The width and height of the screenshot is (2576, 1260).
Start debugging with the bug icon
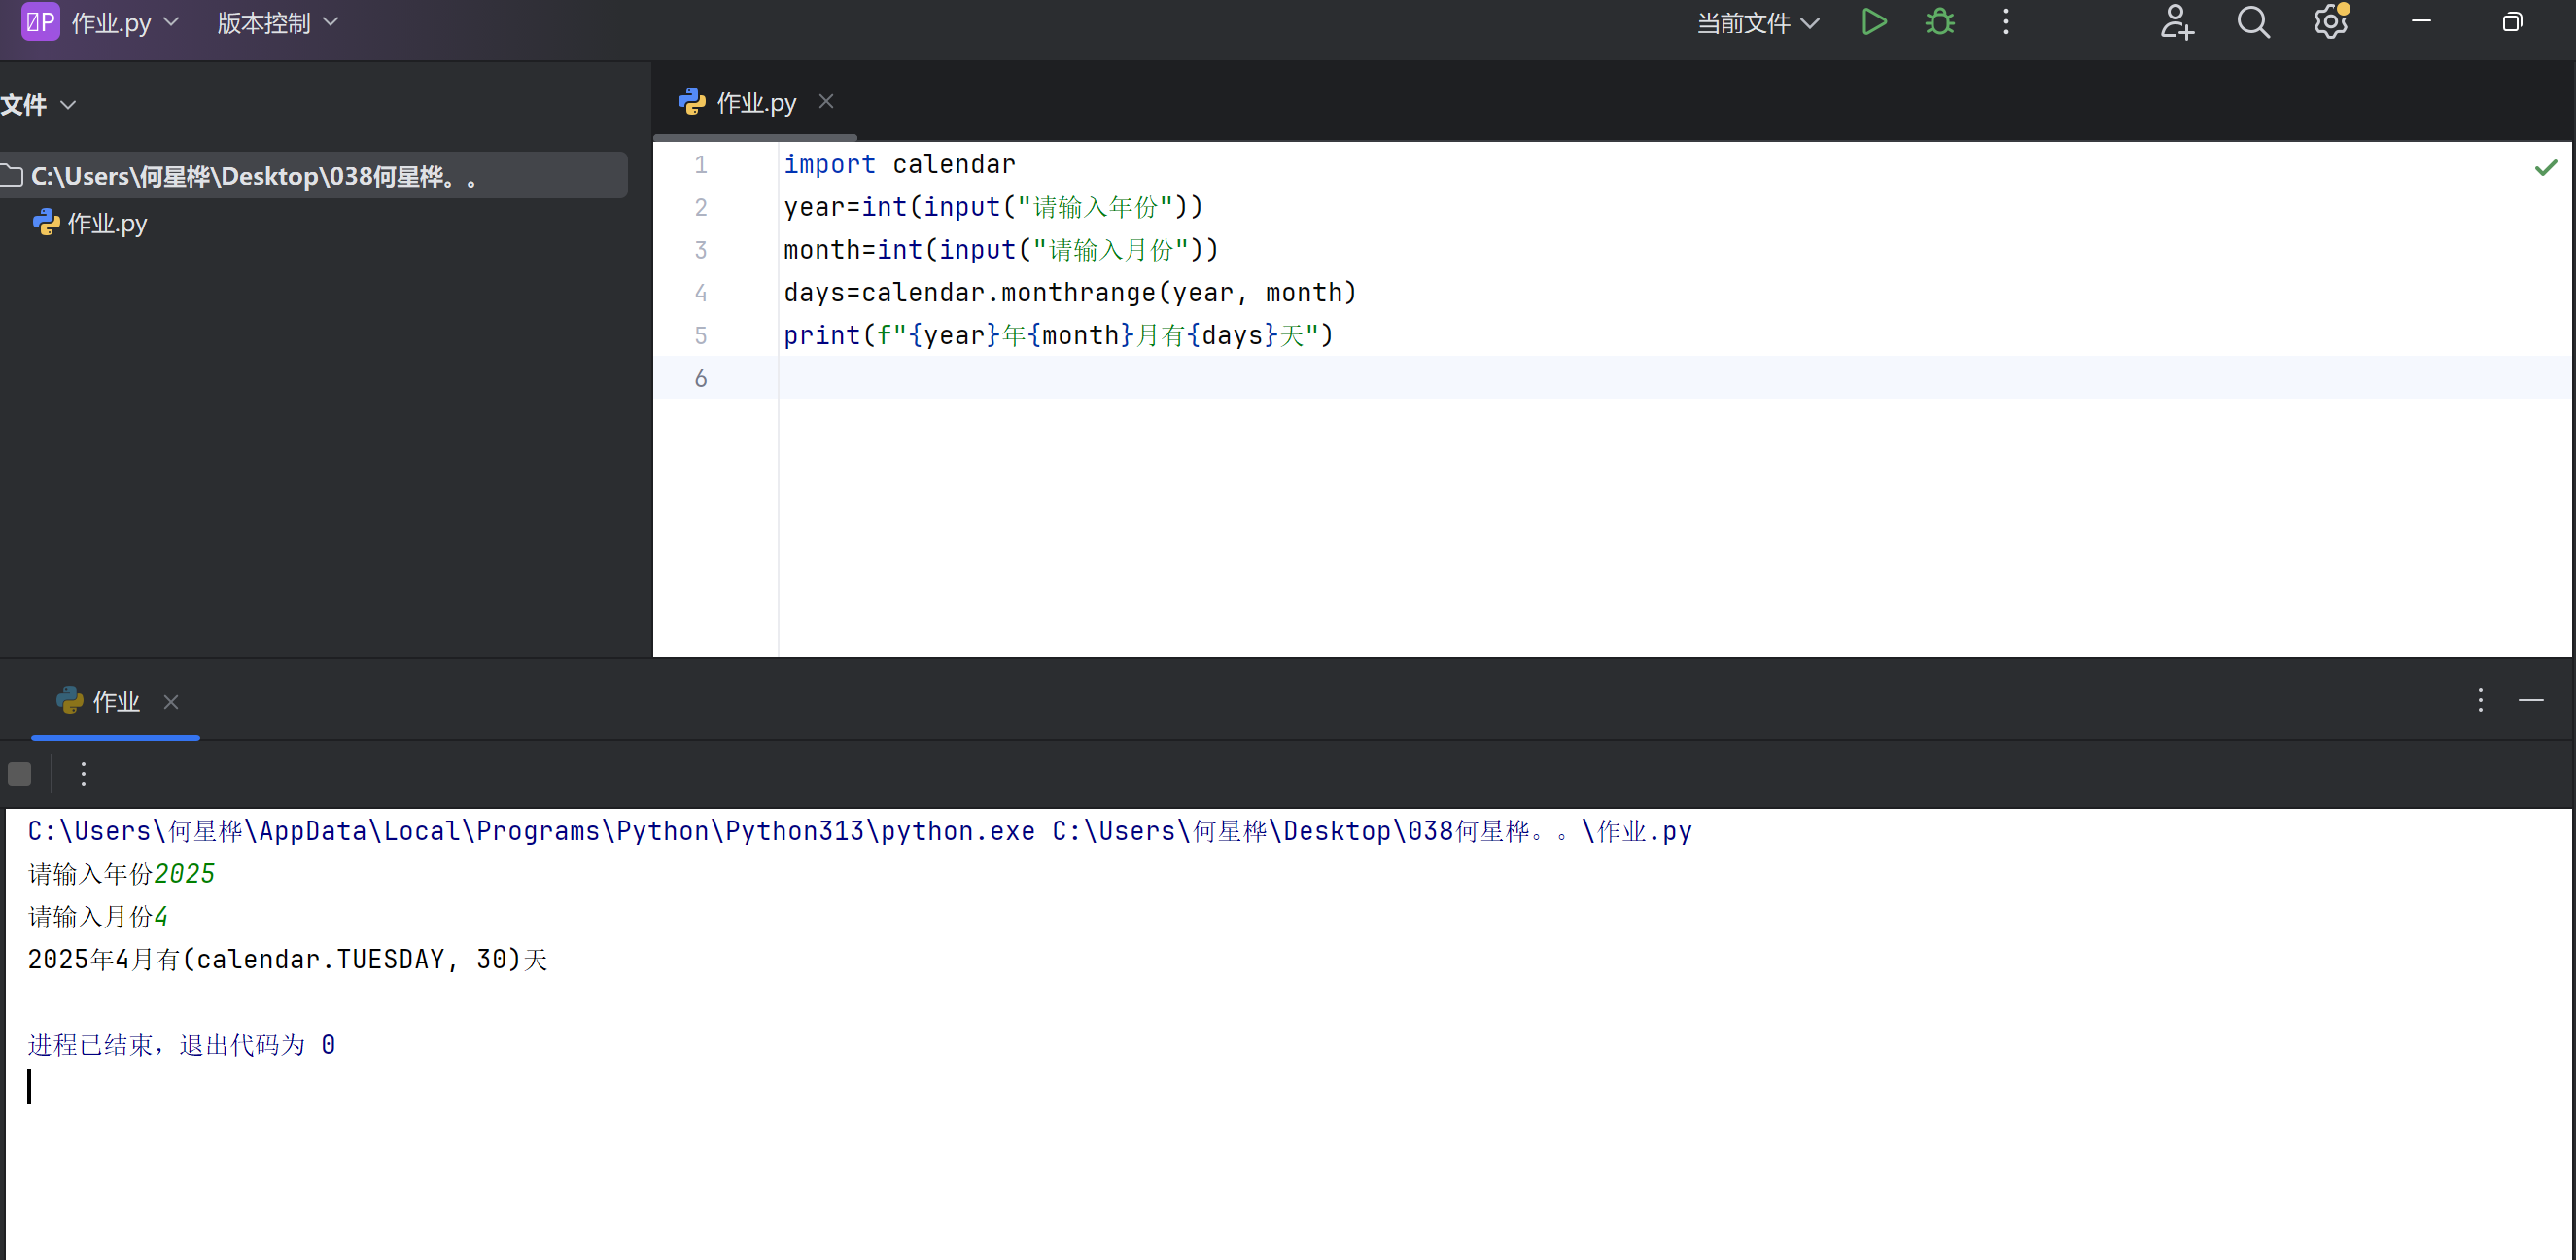click(1940, 22)
